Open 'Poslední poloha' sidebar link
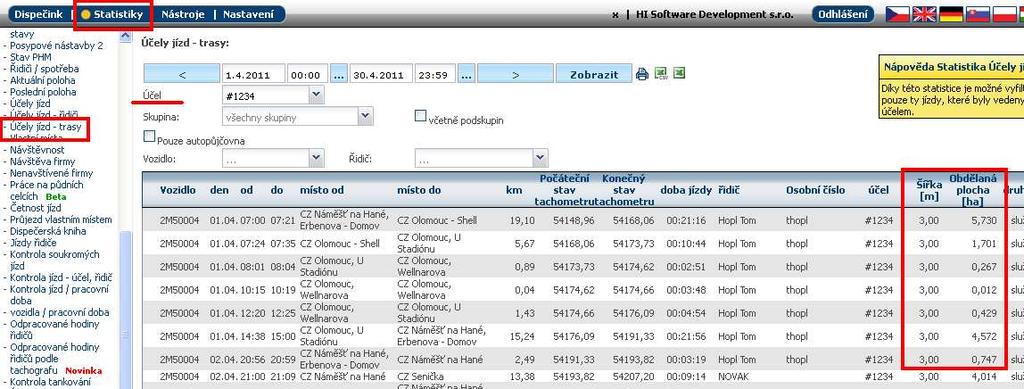The image size is (1024, 389). click(43, 92)
